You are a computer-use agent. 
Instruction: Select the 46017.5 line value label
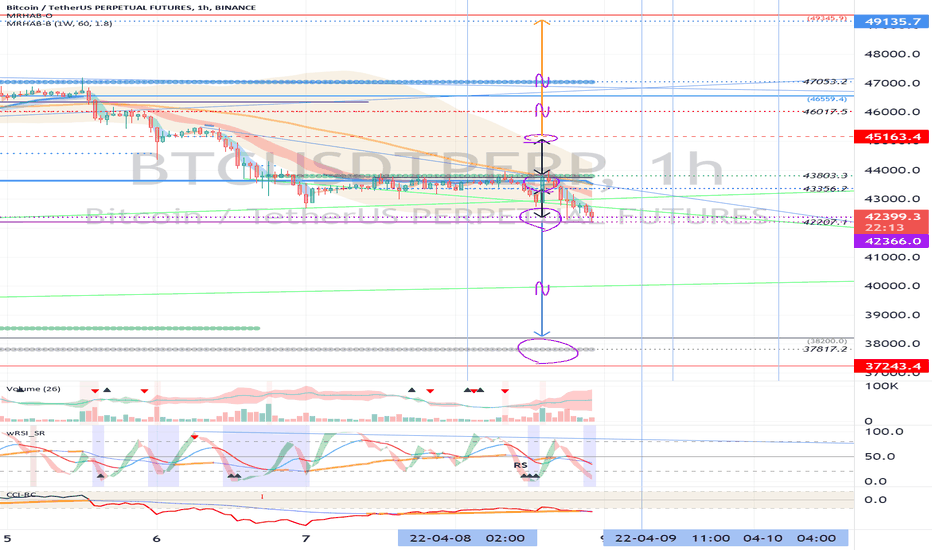pyautogui.click(x=824, y=111)
